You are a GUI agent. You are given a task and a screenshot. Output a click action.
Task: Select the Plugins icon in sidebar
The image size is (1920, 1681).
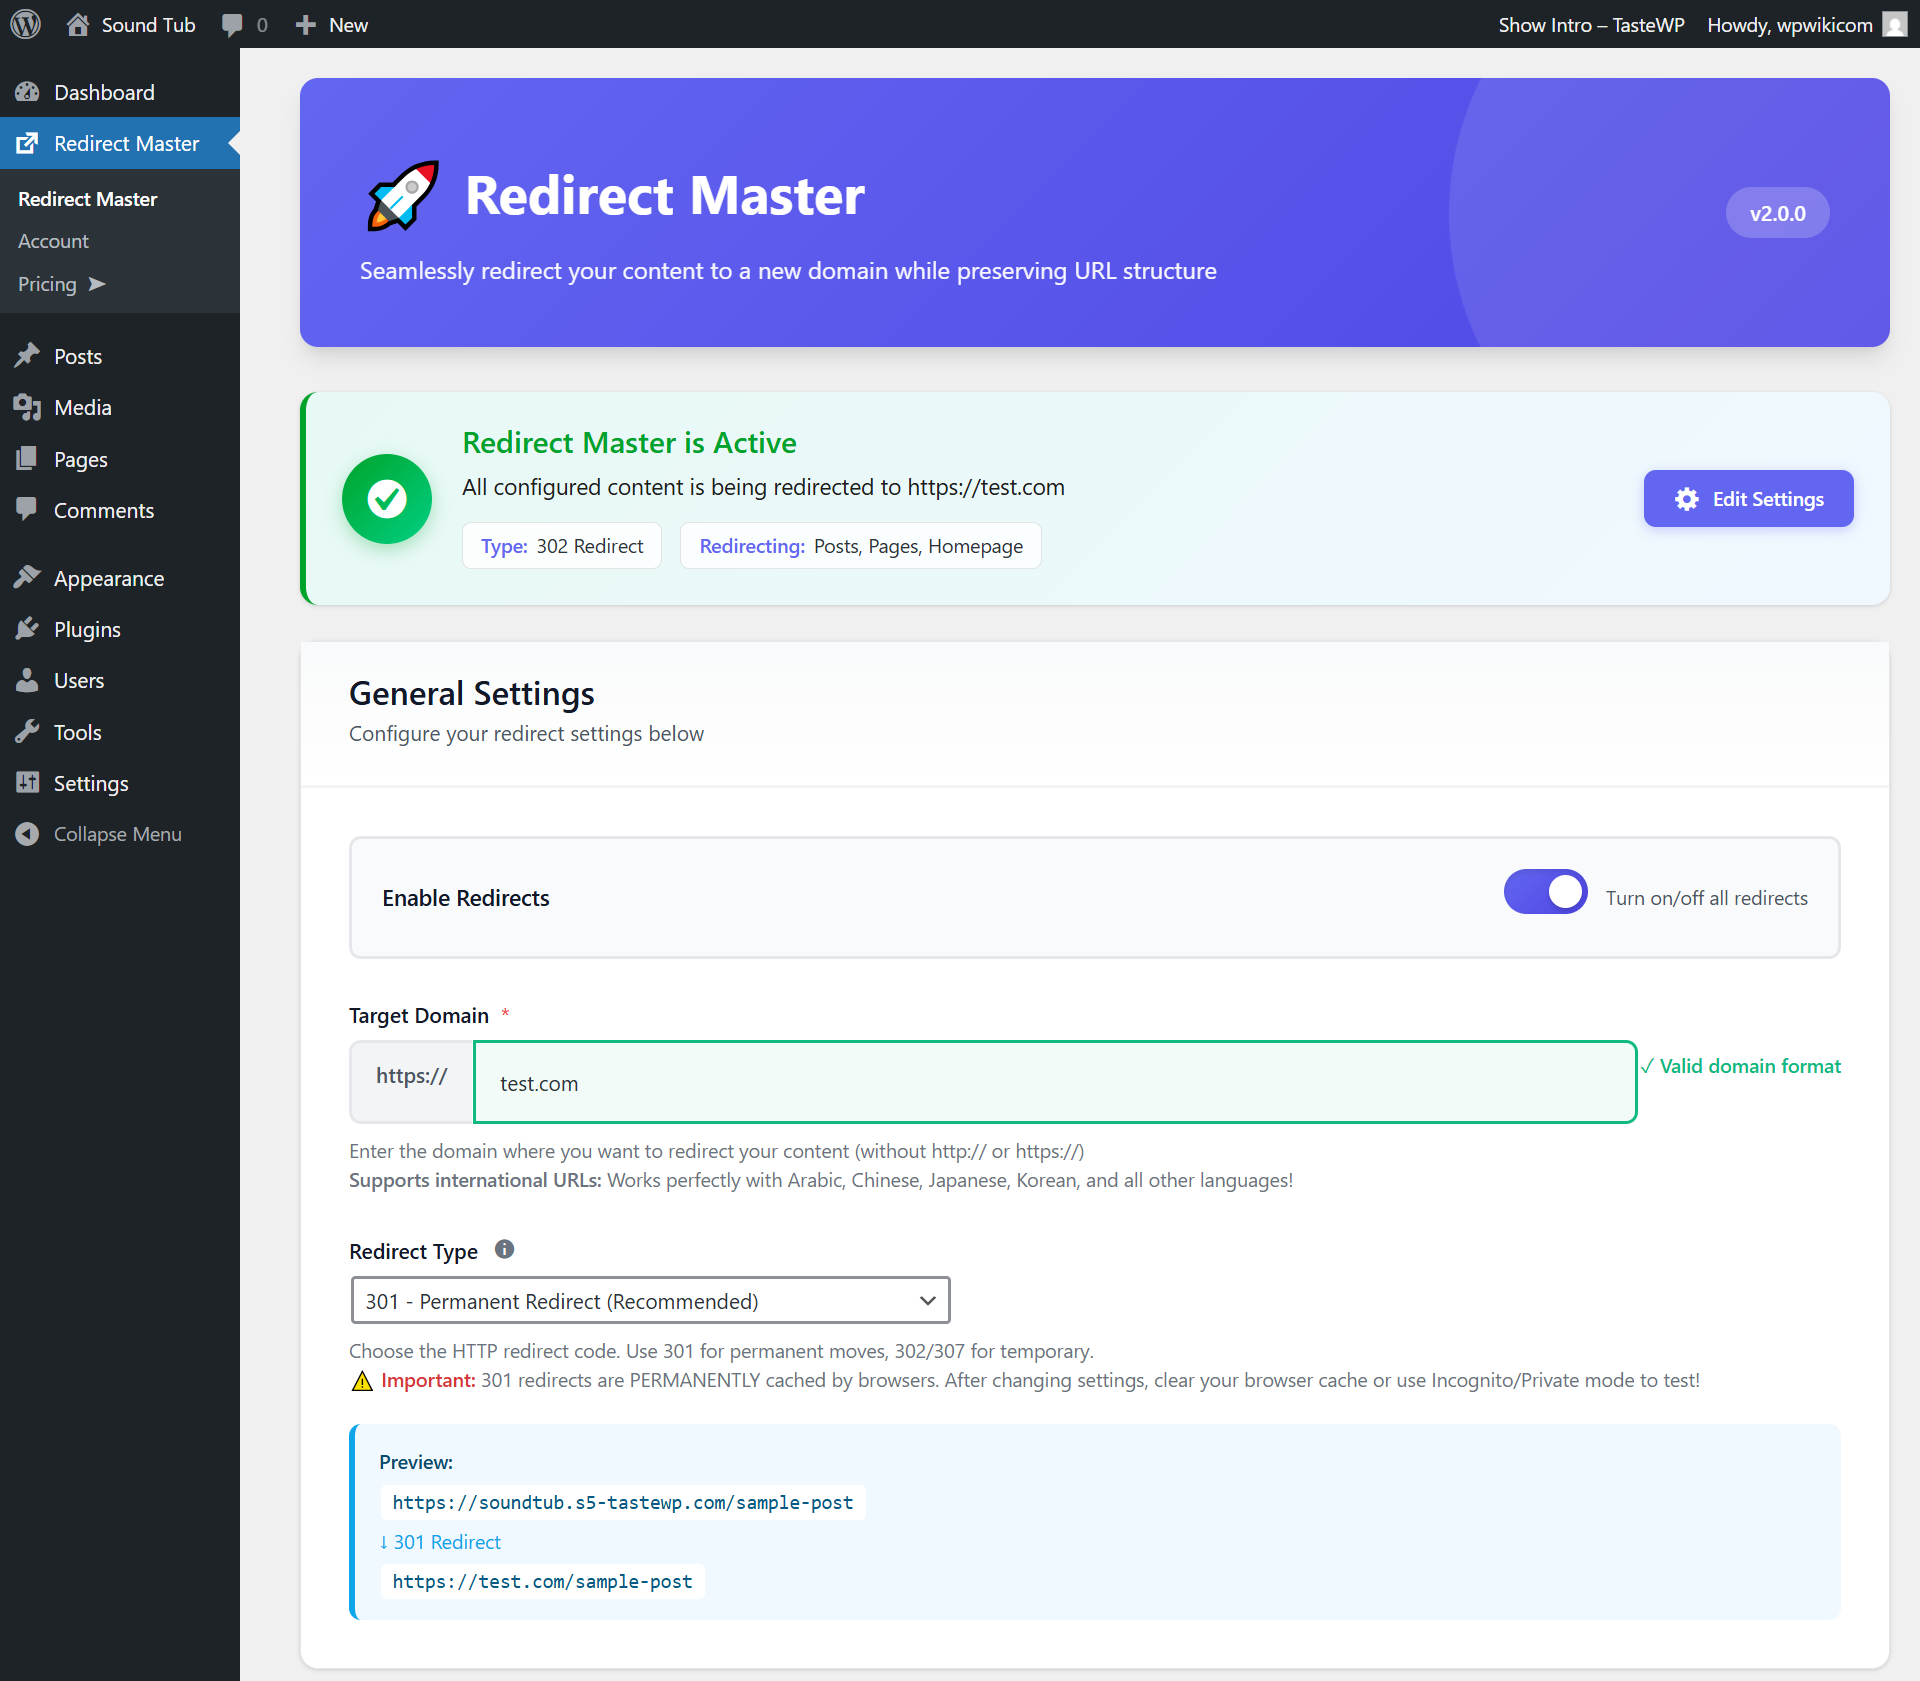28,629
